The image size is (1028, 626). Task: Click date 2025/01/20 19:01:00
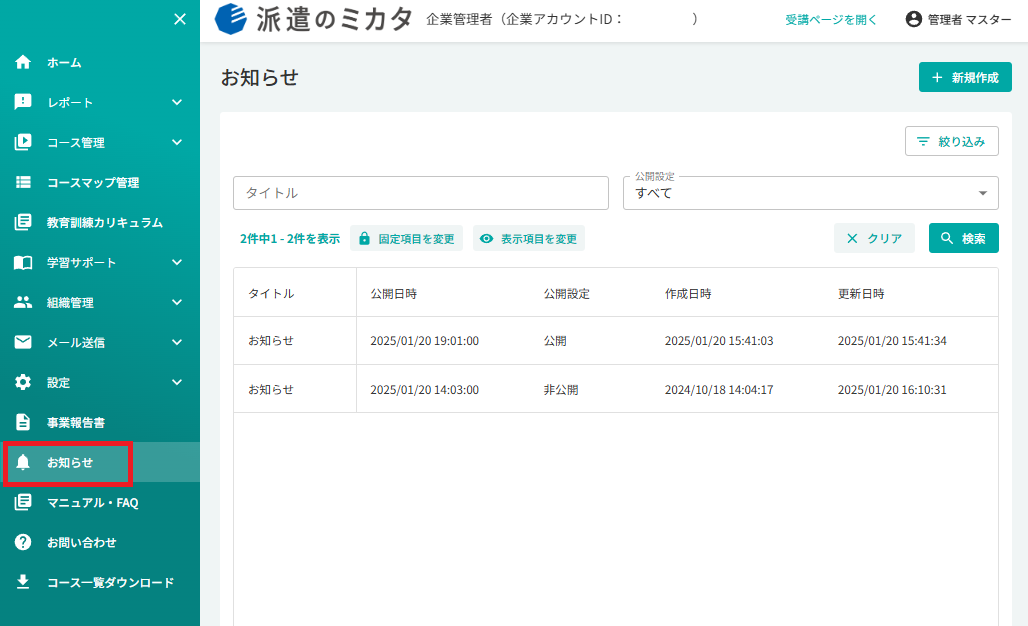pos(424,341)
